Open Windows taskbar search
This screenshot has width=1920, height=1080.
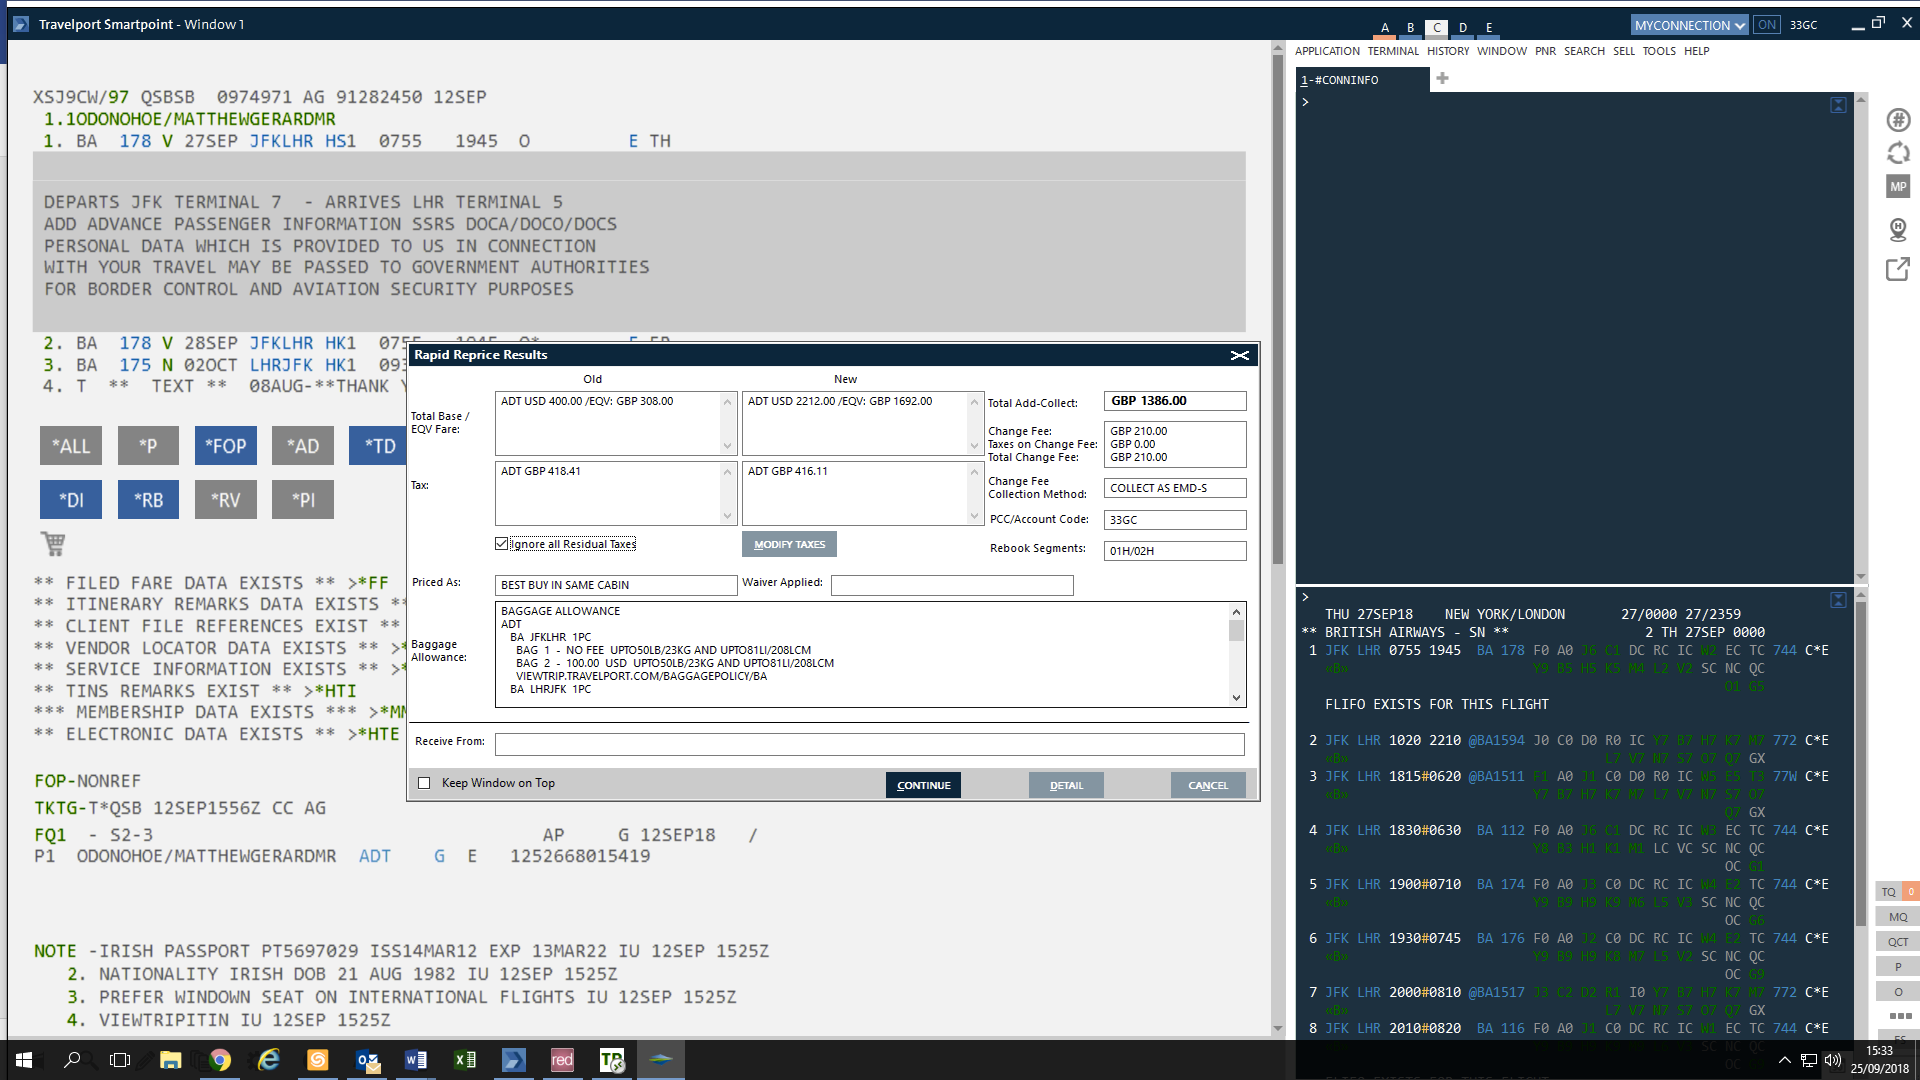pos(72,1060)
